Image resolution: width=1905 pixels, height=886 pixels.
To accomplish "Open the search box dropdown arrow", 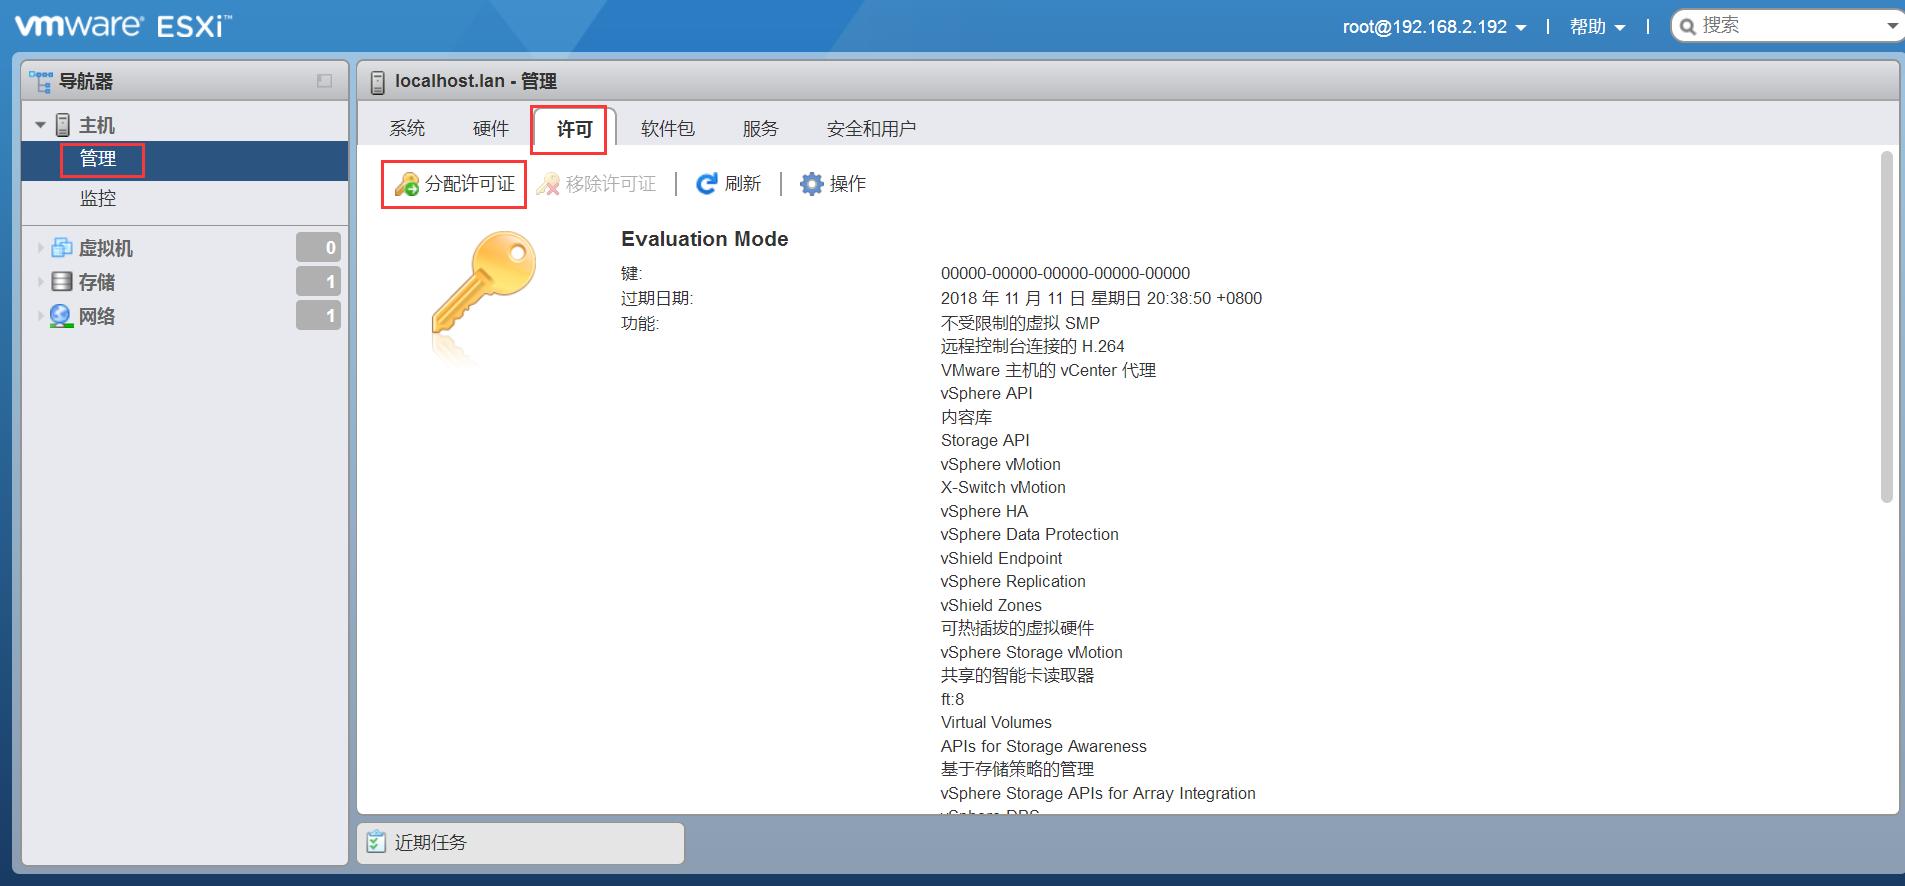I will 1892,27.
